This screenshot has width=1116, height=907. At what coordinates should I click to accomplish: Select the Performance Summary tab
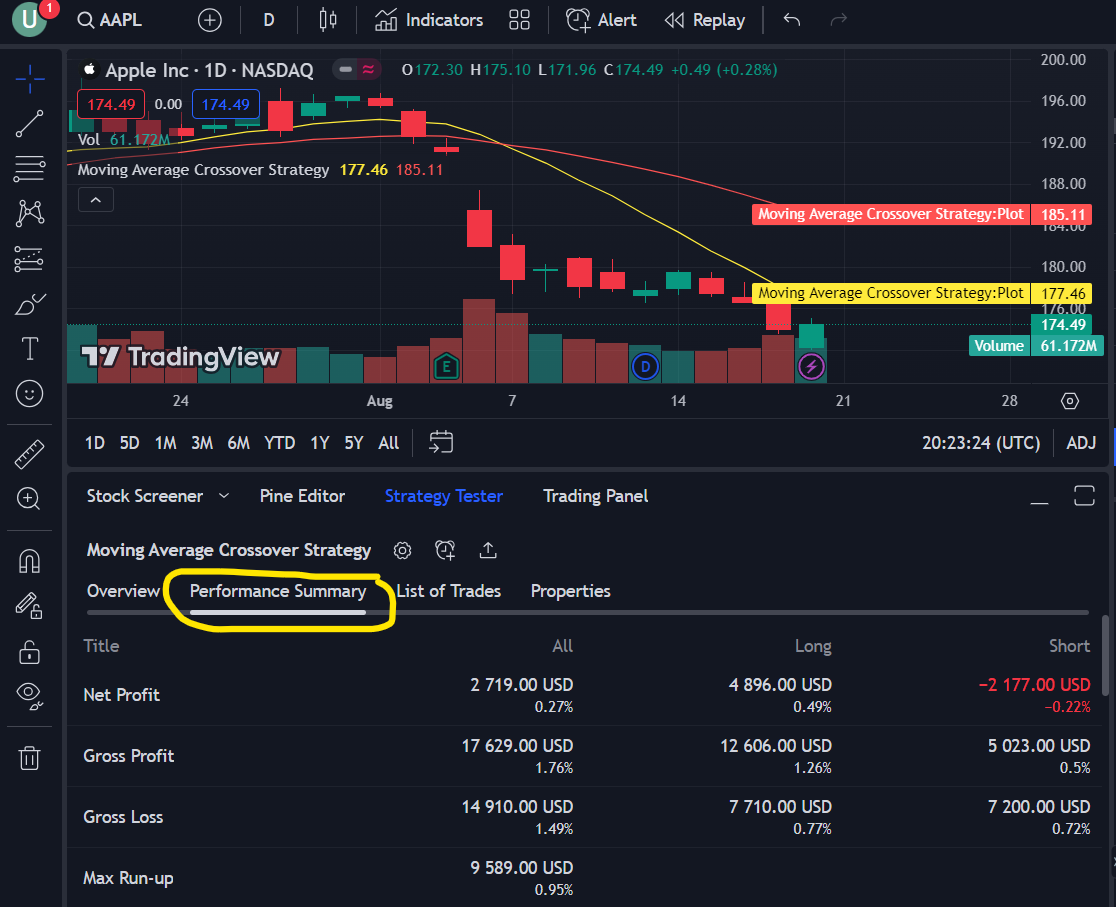coord(278,591)
